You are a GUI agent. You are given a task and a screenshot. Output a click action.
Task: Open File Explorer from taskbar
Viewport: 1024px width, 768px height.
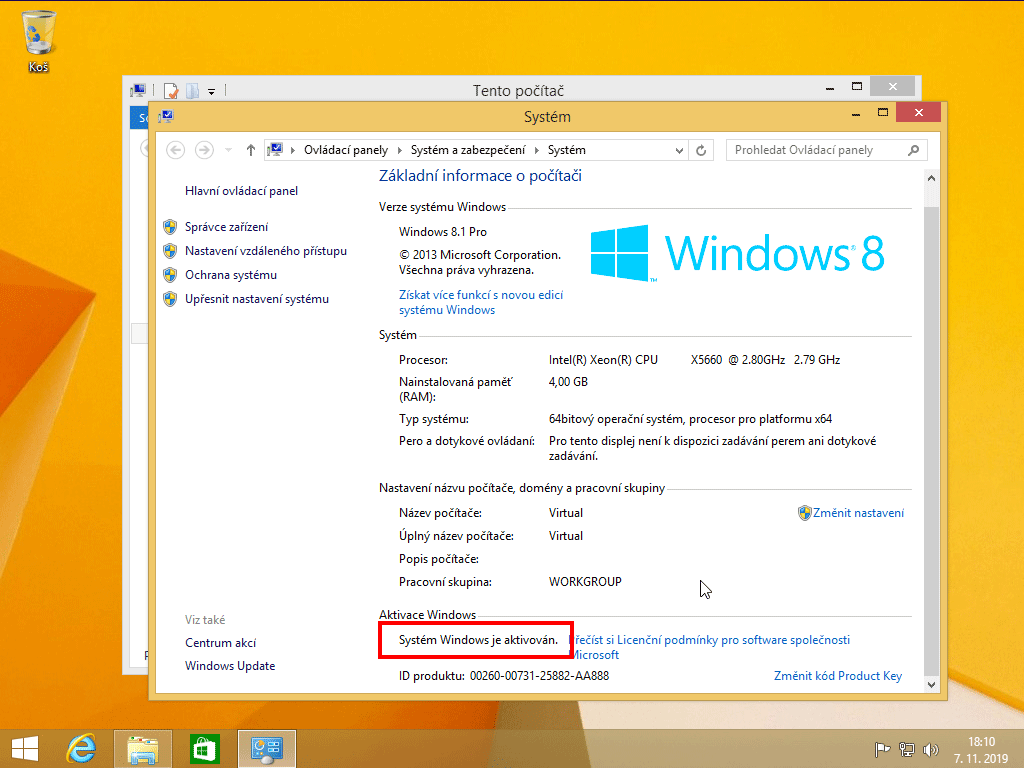coord(142,748)
